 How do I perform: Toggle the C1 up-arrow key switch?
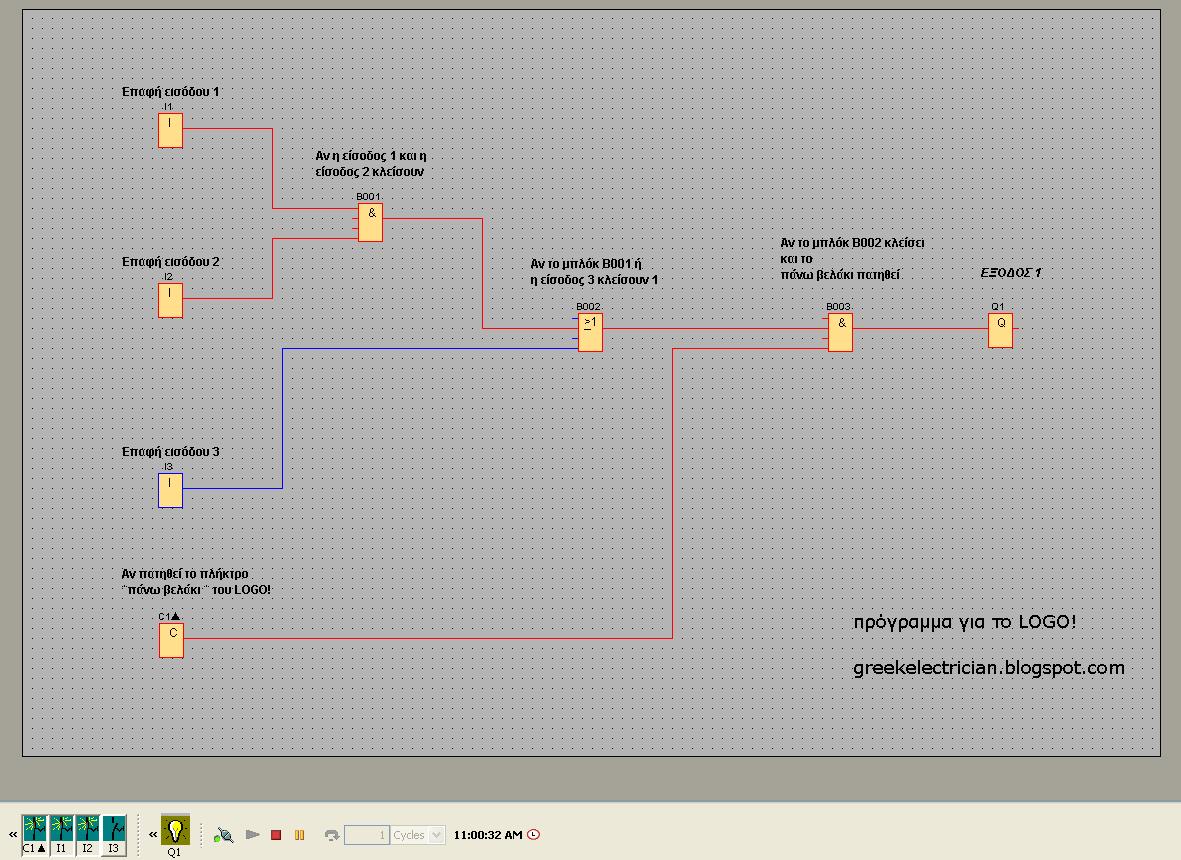33,828
